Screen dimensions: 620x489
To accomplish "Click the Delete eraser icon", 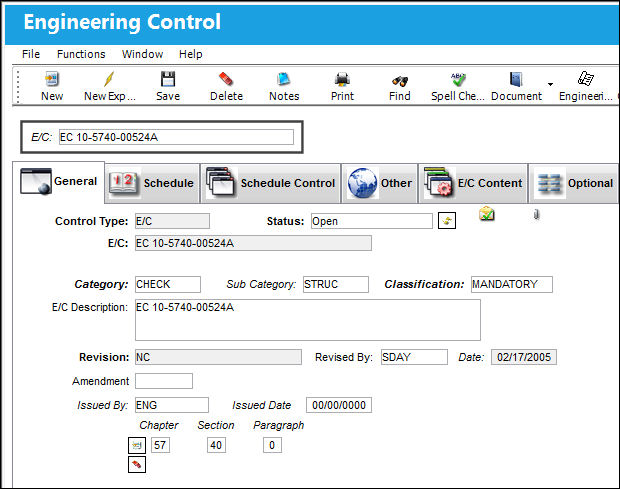I will 226,79.
